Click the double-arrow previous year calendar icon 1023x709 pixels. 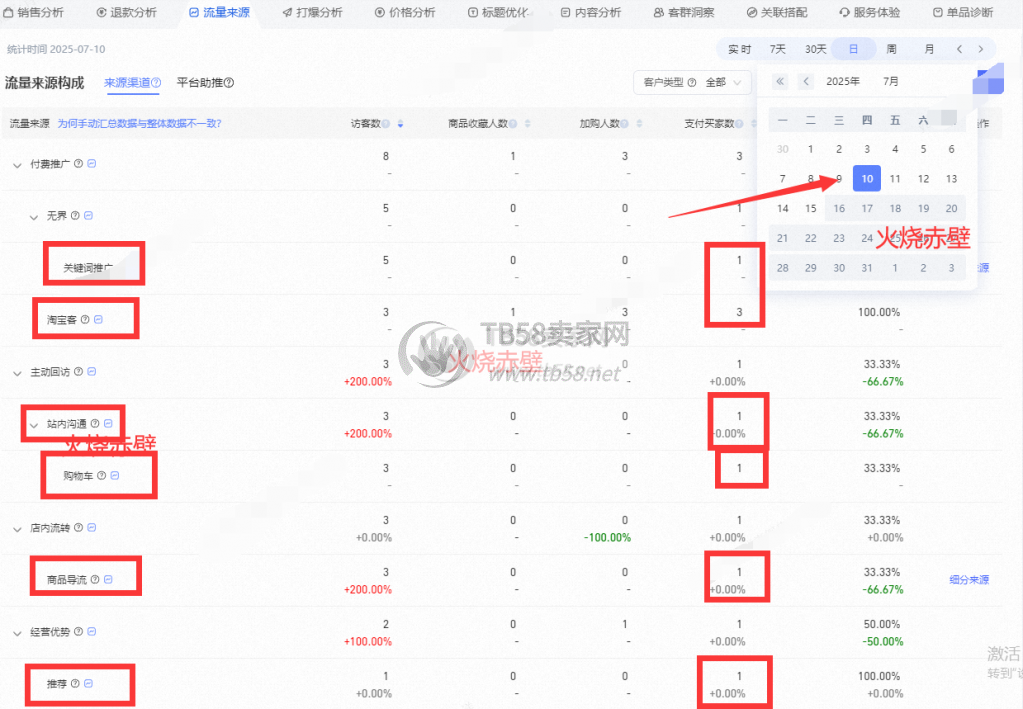point(780,81)
